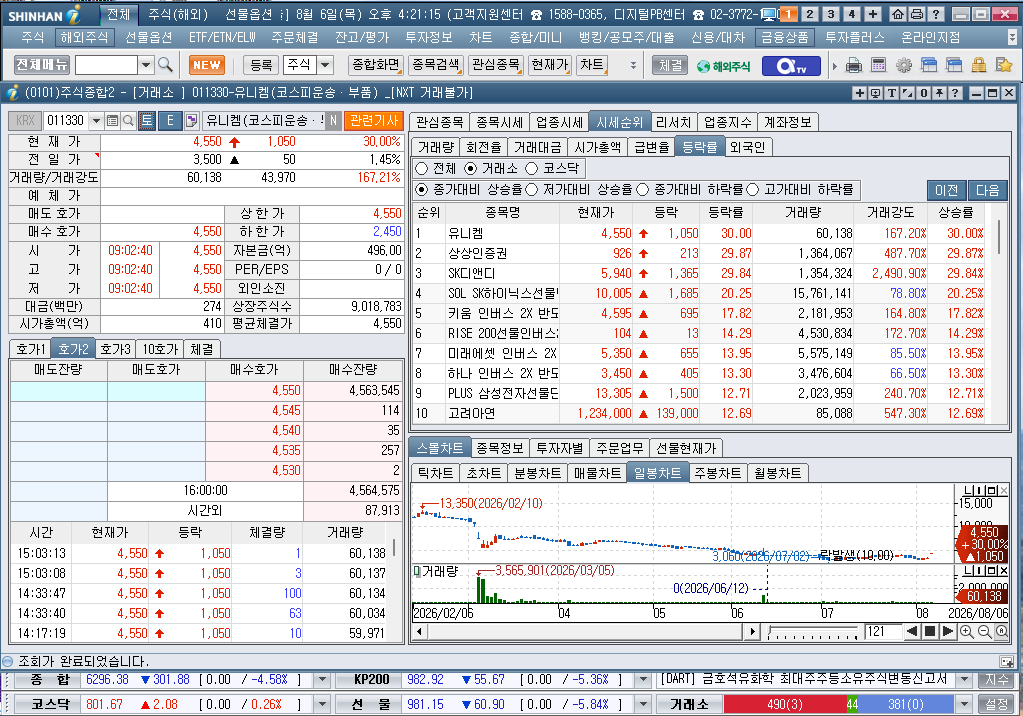Open the settings gear icon in toolbar
The image size is (1023, 716).
pyautogui.click(x=904, y=65)
